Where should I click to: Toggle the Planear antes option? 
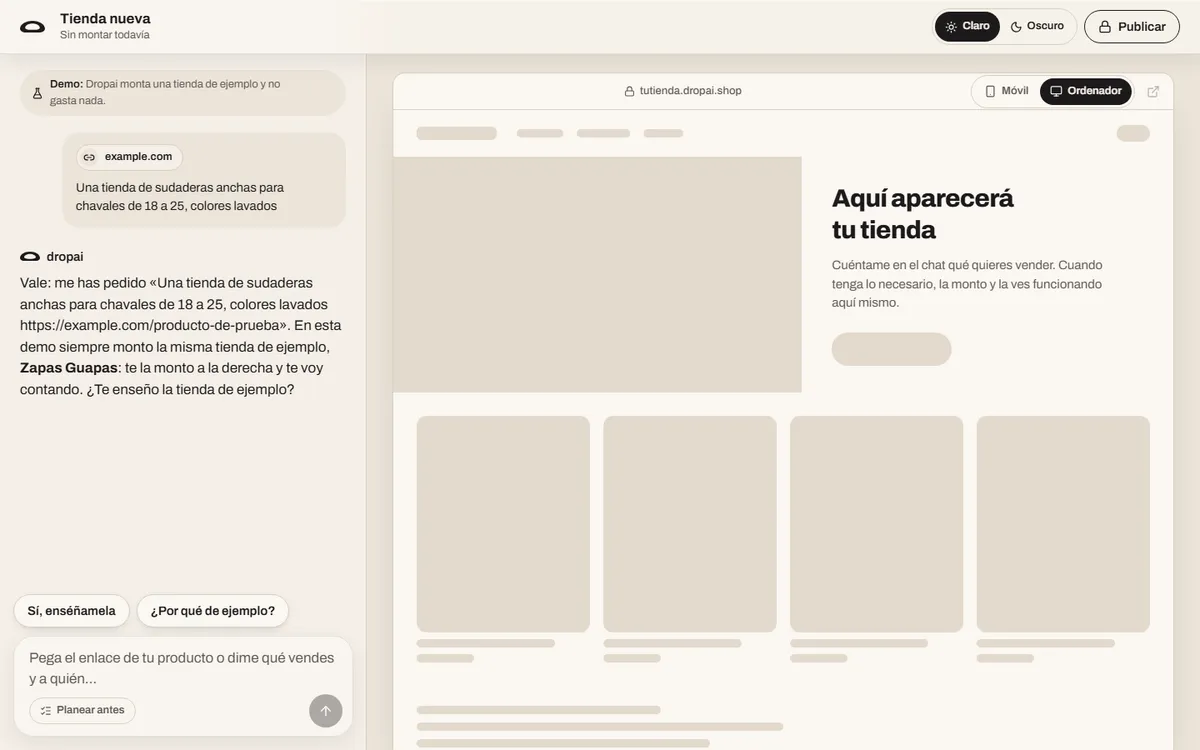tap(82, 710)
